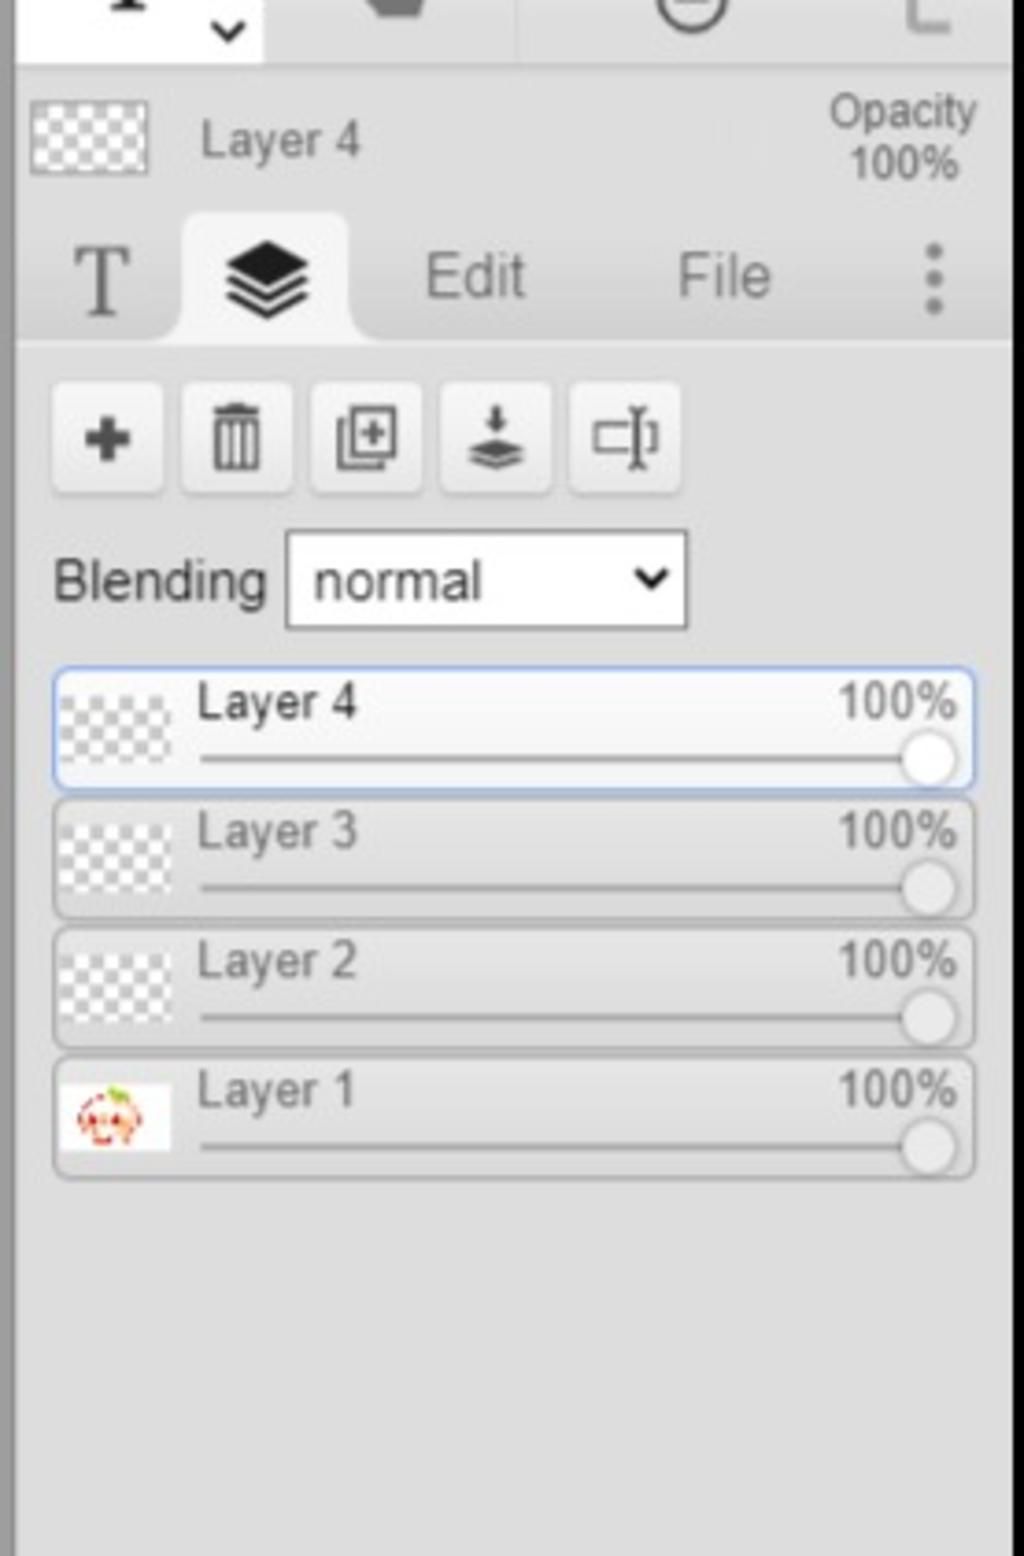The image size is (1024, 1556).
Task: Click the Layer 4 thumbnail in row
Action: [115, 729]
